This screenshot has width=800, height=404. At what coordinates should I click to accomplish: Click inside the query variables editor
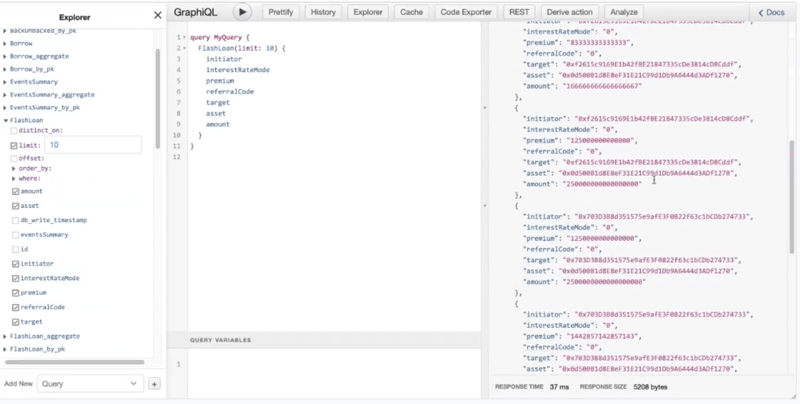(334, 372)
